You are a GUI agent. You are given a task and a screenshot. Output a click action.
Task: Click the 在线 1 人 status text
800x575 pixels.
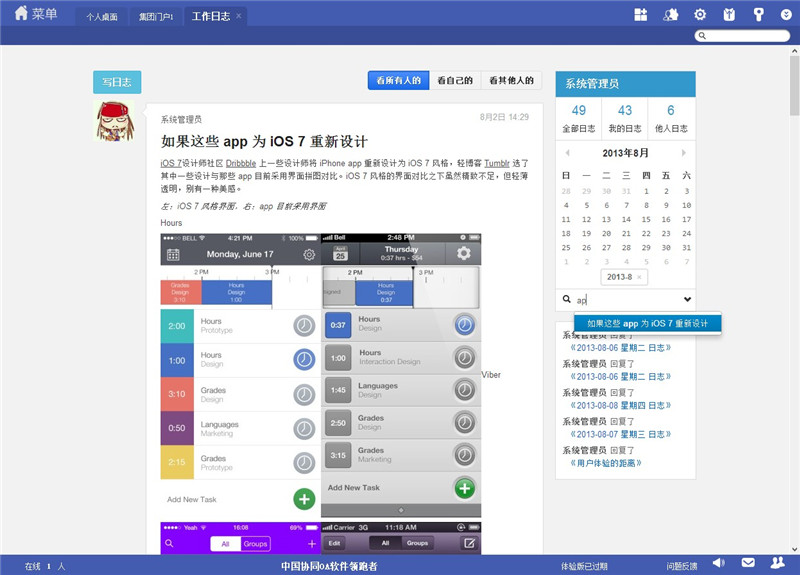[45, 566]
